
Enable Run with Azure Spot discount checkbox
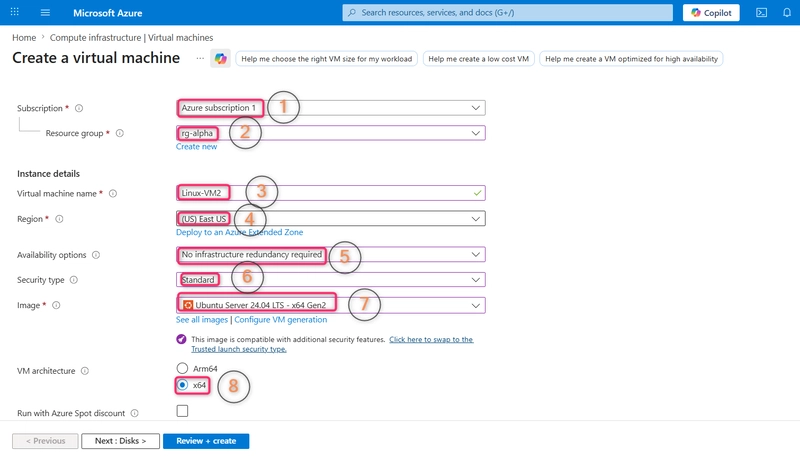182,411
